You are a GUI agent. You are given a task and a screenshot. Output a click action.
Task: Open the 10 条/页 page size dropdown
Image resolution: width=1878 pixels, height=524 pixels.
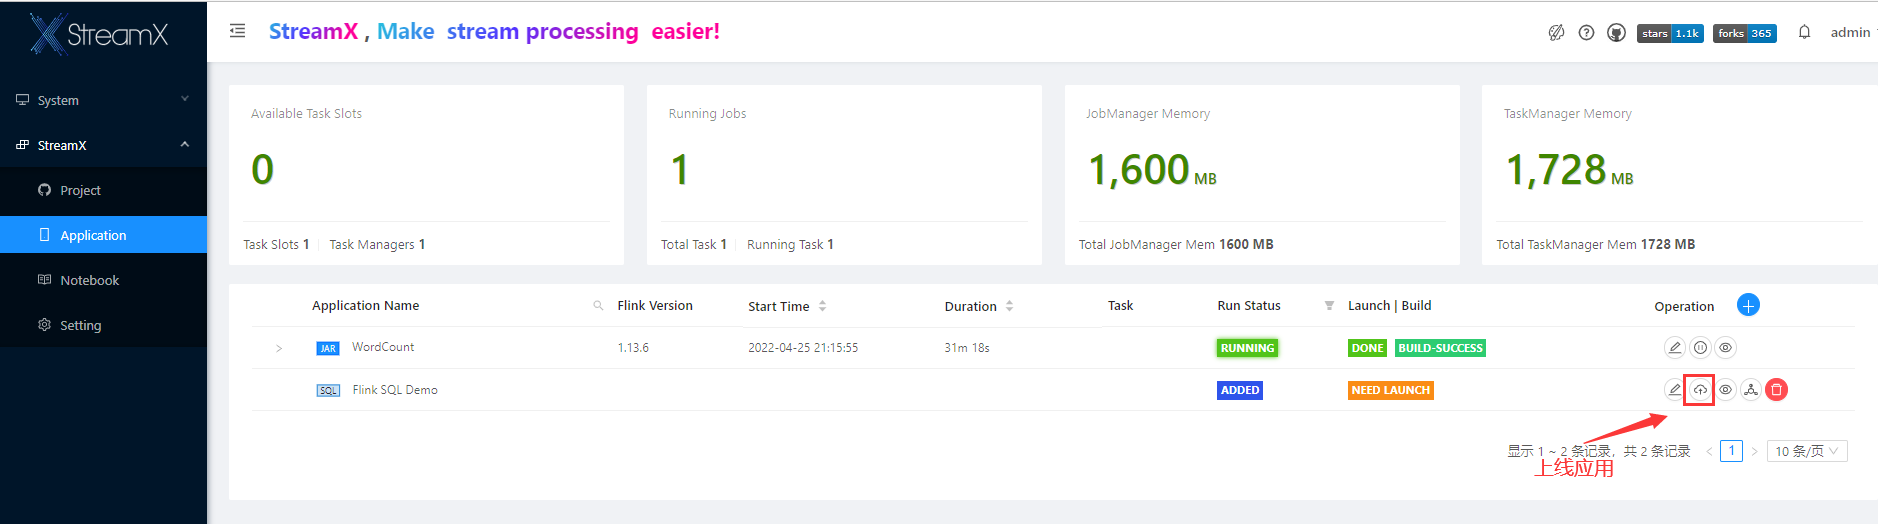pos(1807,451)
